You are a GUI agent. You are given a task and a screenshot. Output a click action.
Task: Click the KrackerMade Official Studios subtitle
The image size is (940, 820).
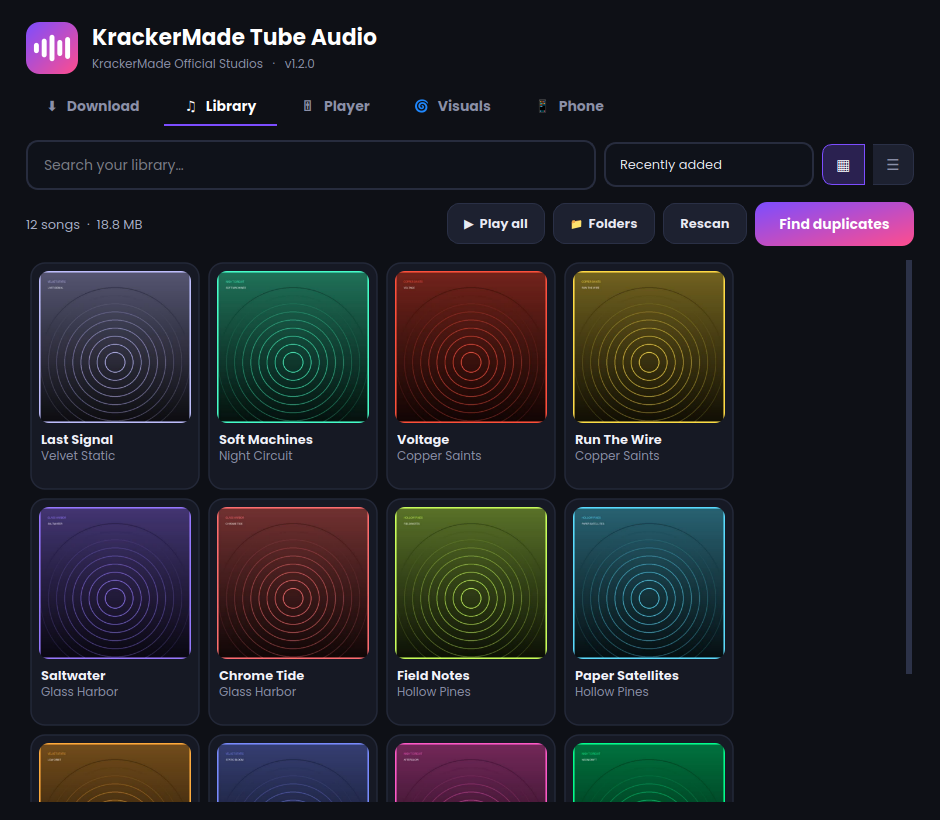click(x=177, y=64)
